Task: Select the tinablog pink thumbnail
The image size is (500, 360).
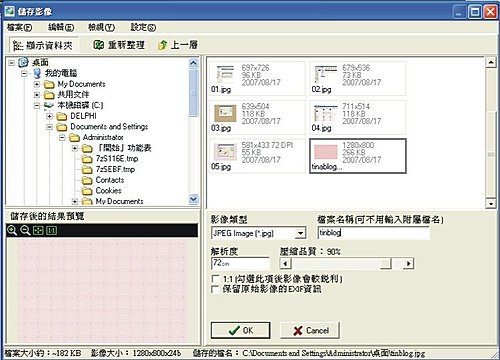Action: tap(358, 156)
